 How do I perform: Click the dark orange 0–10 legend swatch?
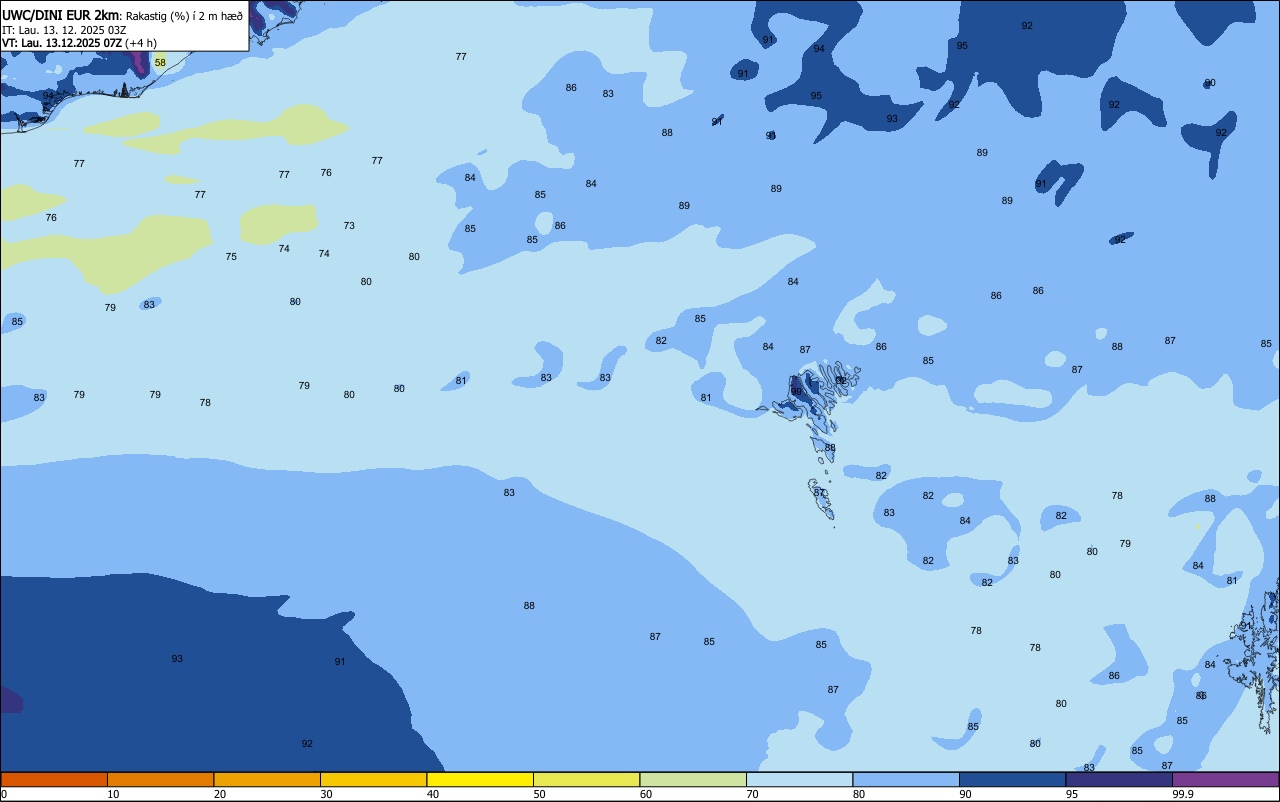click(54, 779)
